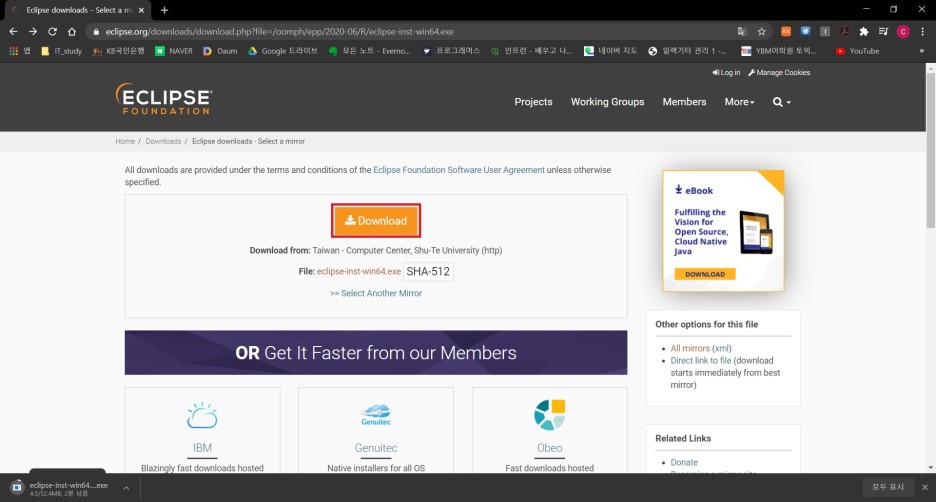Open the 일렉기타 관리 bookmark
This screenshot has height=502, width=936.
(687, 51)
